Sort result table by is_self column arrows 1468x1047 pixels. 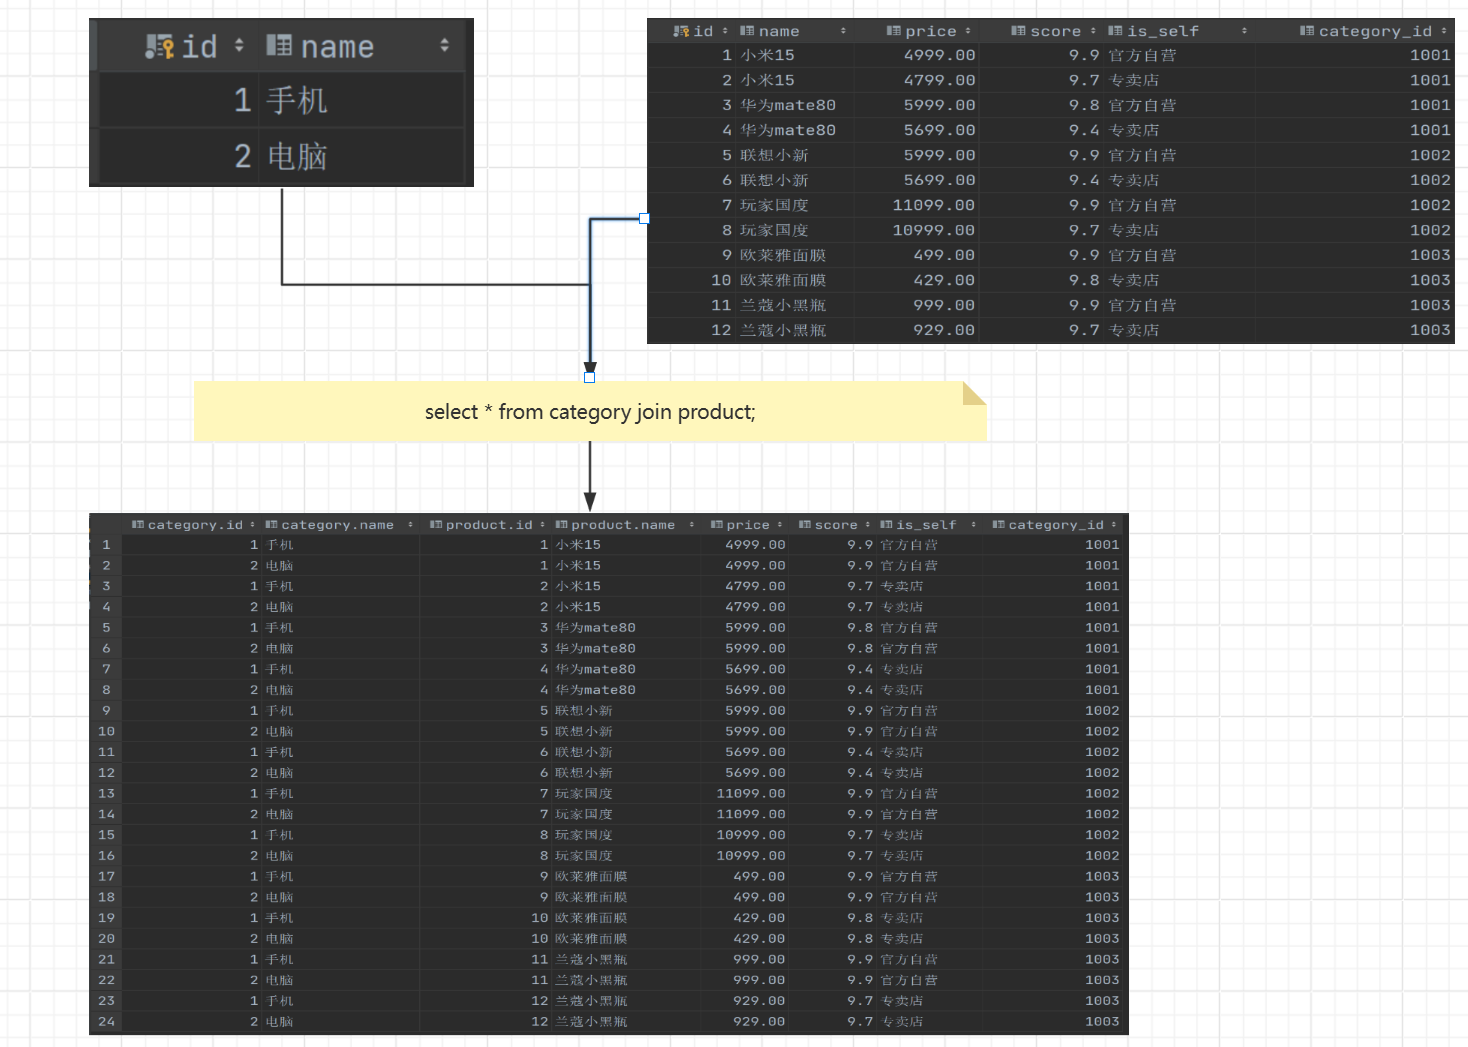pos(973,524)
